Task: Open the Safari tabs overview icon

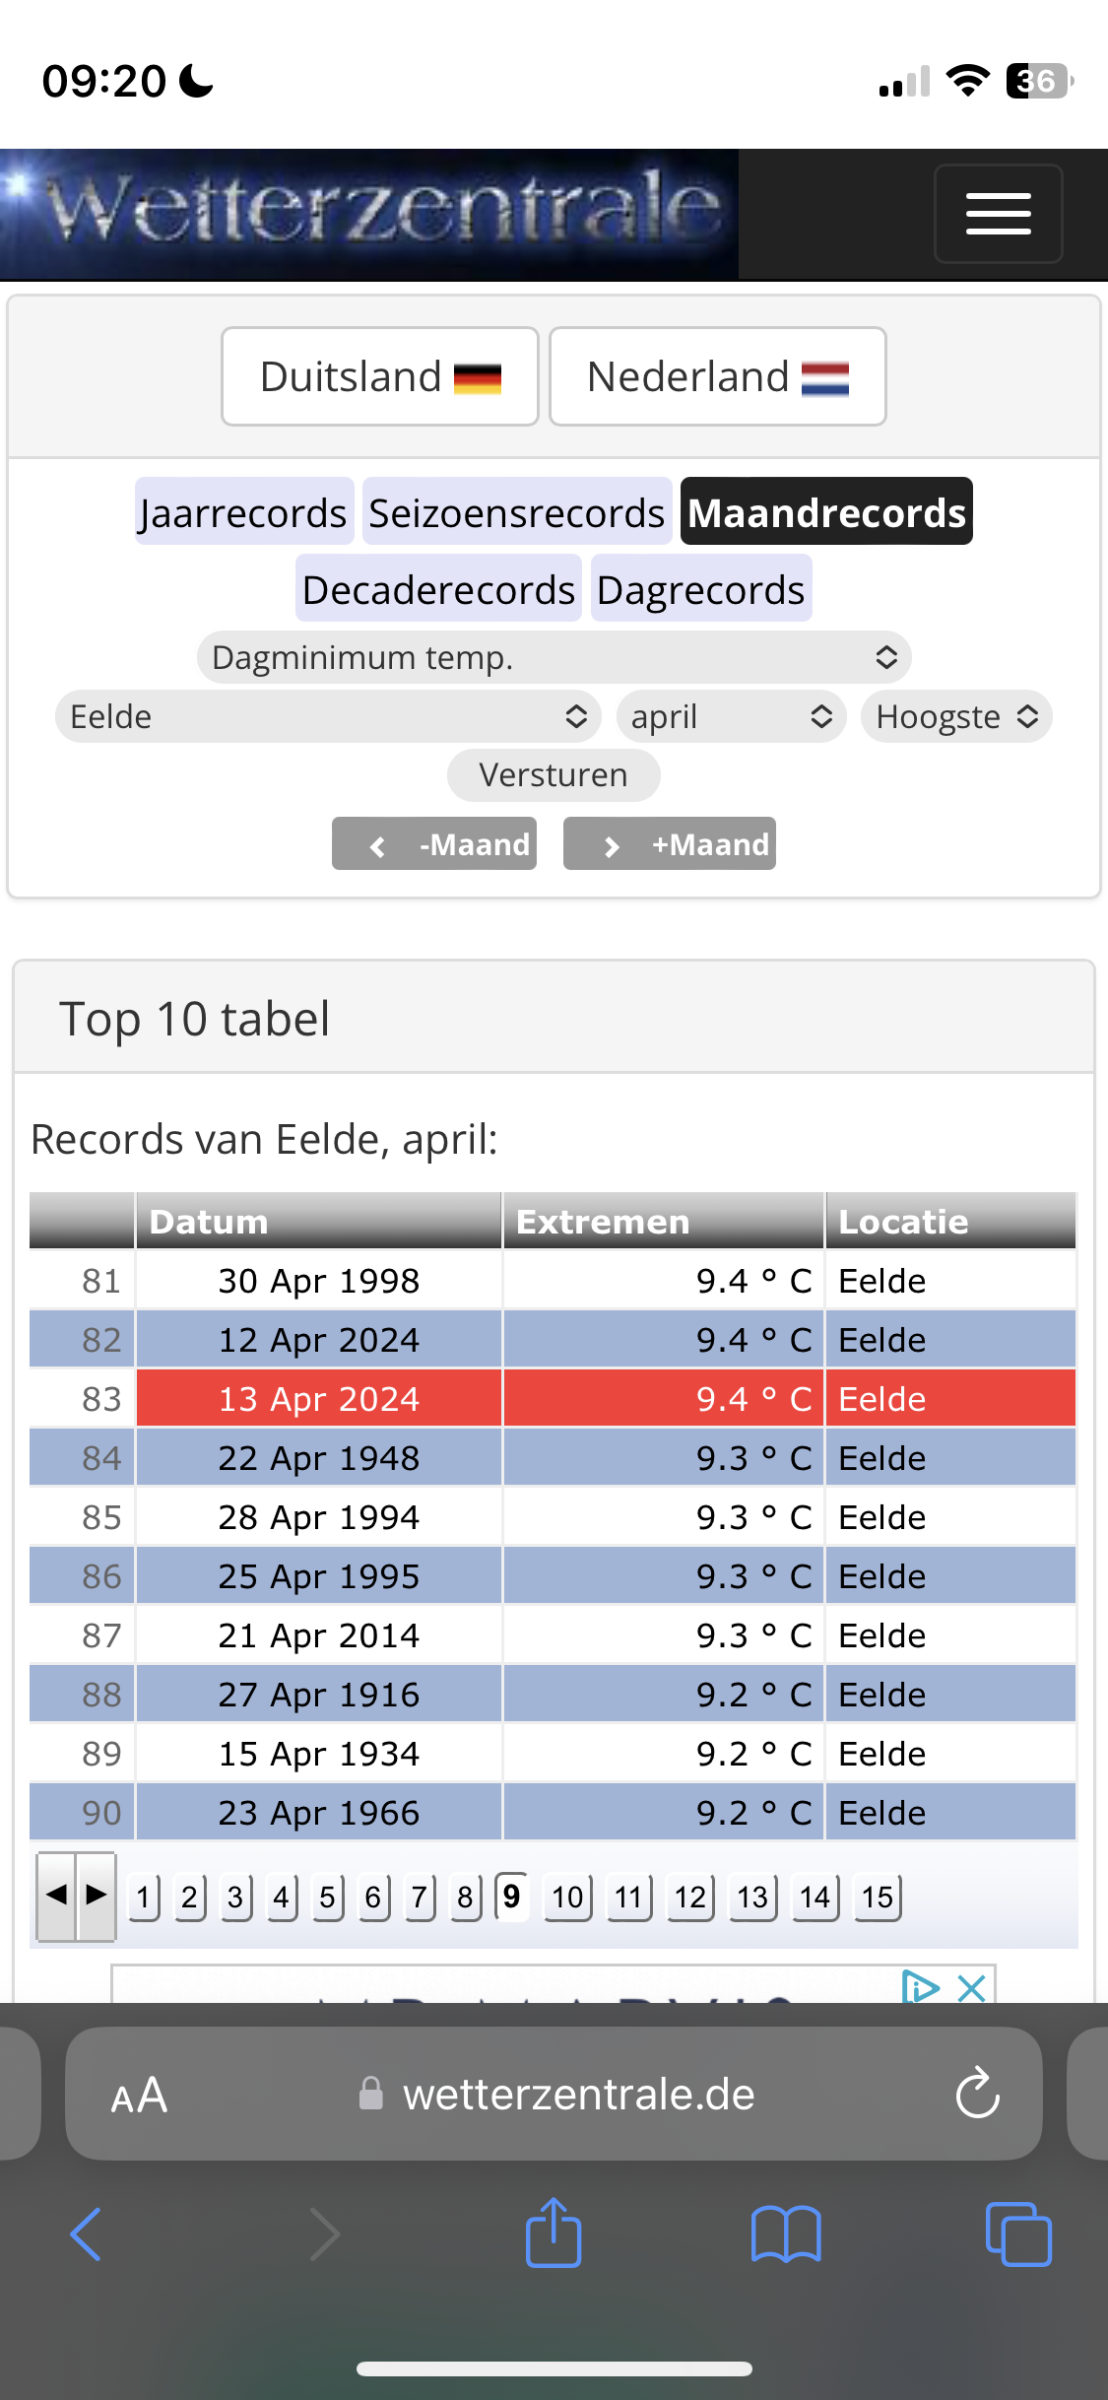Action: (1018, 2233)
